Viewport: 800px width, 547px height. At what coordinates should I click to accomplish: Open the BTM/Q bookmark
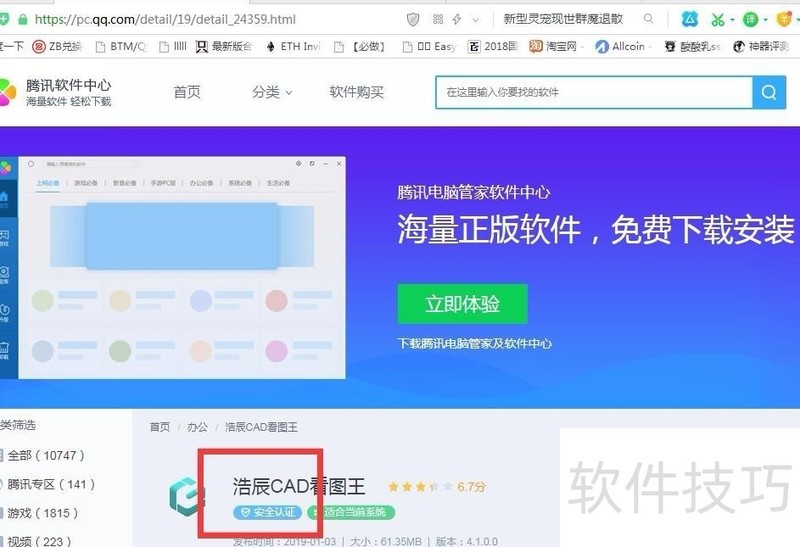(x=121, y=46)
